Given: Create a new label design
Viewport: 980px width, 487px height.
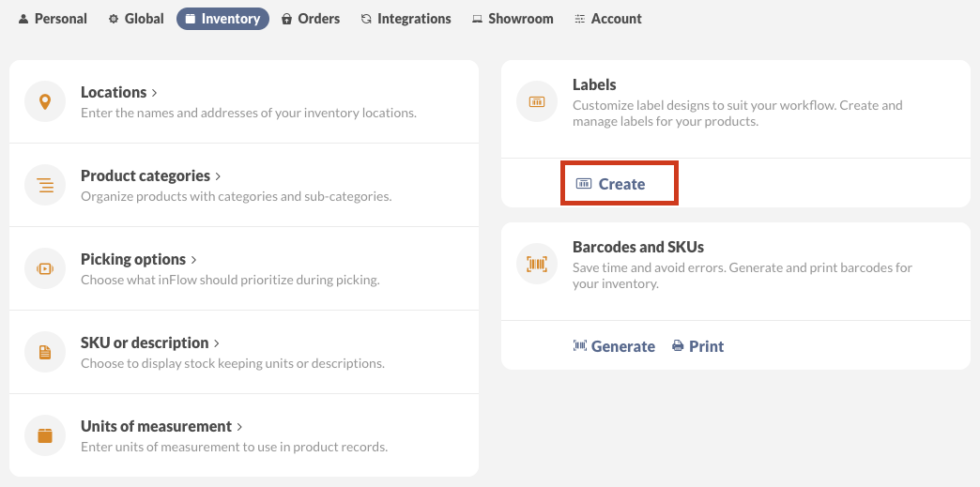Looking at the screenshot, I should (611, 184).
